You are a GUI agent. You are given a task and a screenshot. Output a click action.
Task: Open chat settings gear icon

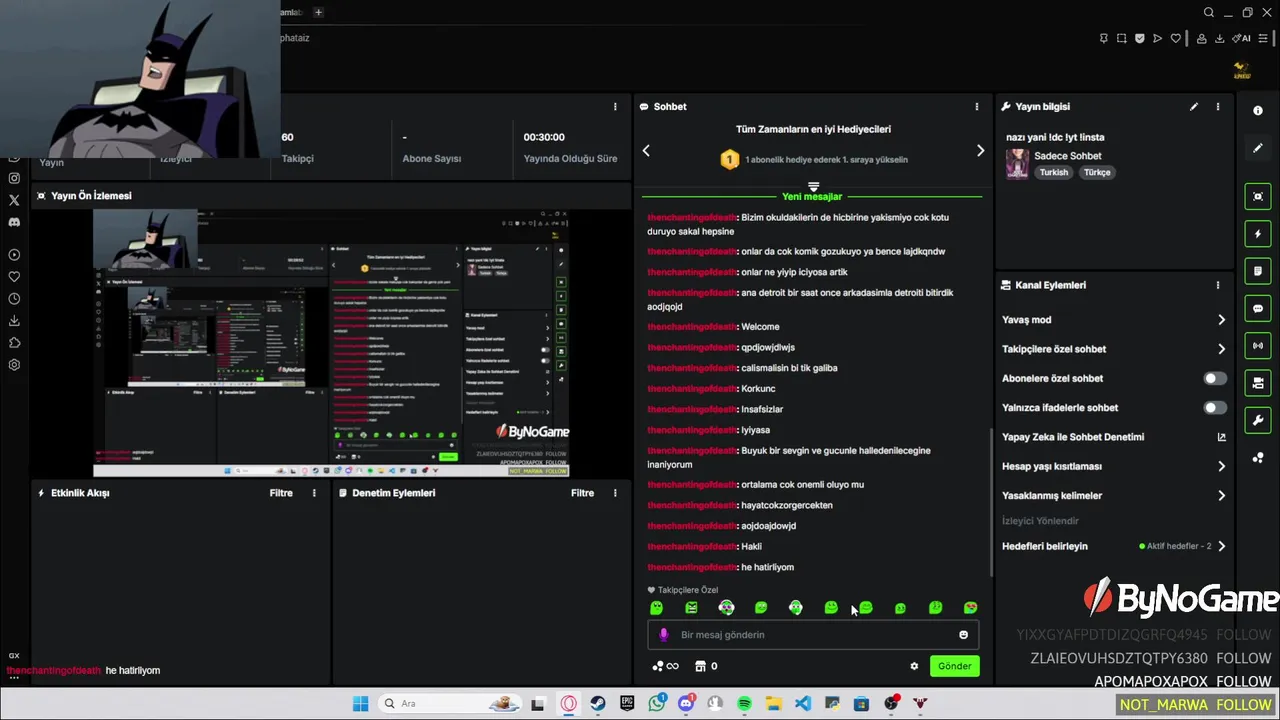click(x=914, y=666)
